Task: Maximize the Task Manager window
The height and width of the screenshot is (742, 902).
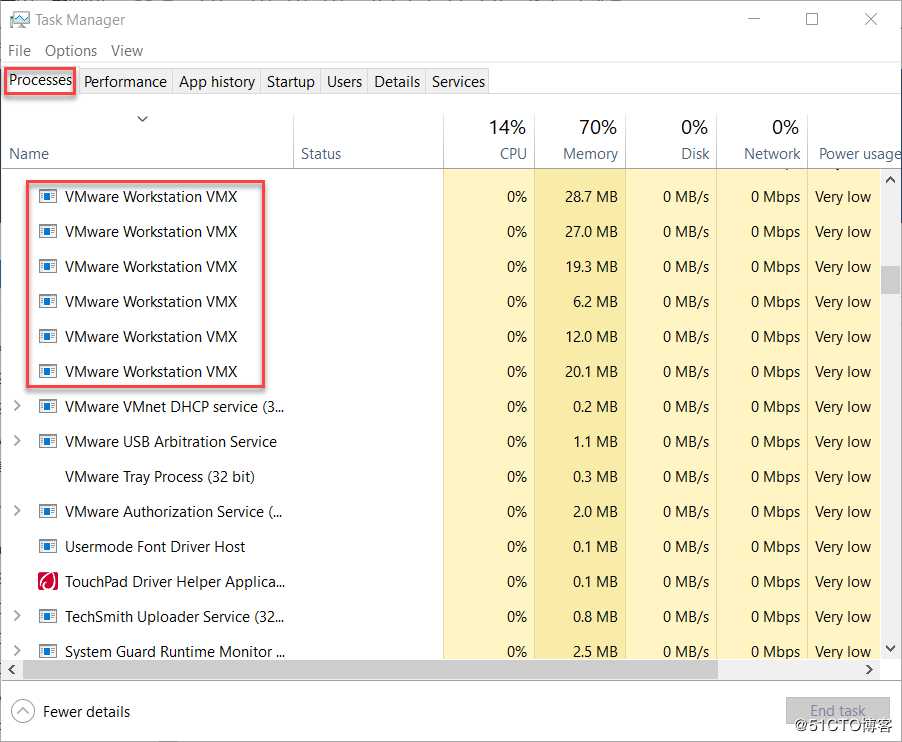Action: (x=812, y=19)
